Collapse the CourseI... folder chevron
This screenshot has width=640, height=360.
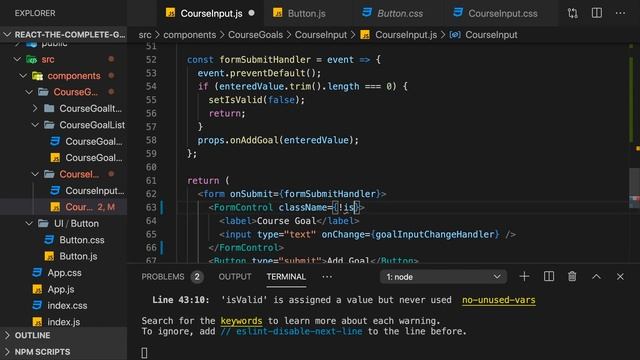[35, 174]
